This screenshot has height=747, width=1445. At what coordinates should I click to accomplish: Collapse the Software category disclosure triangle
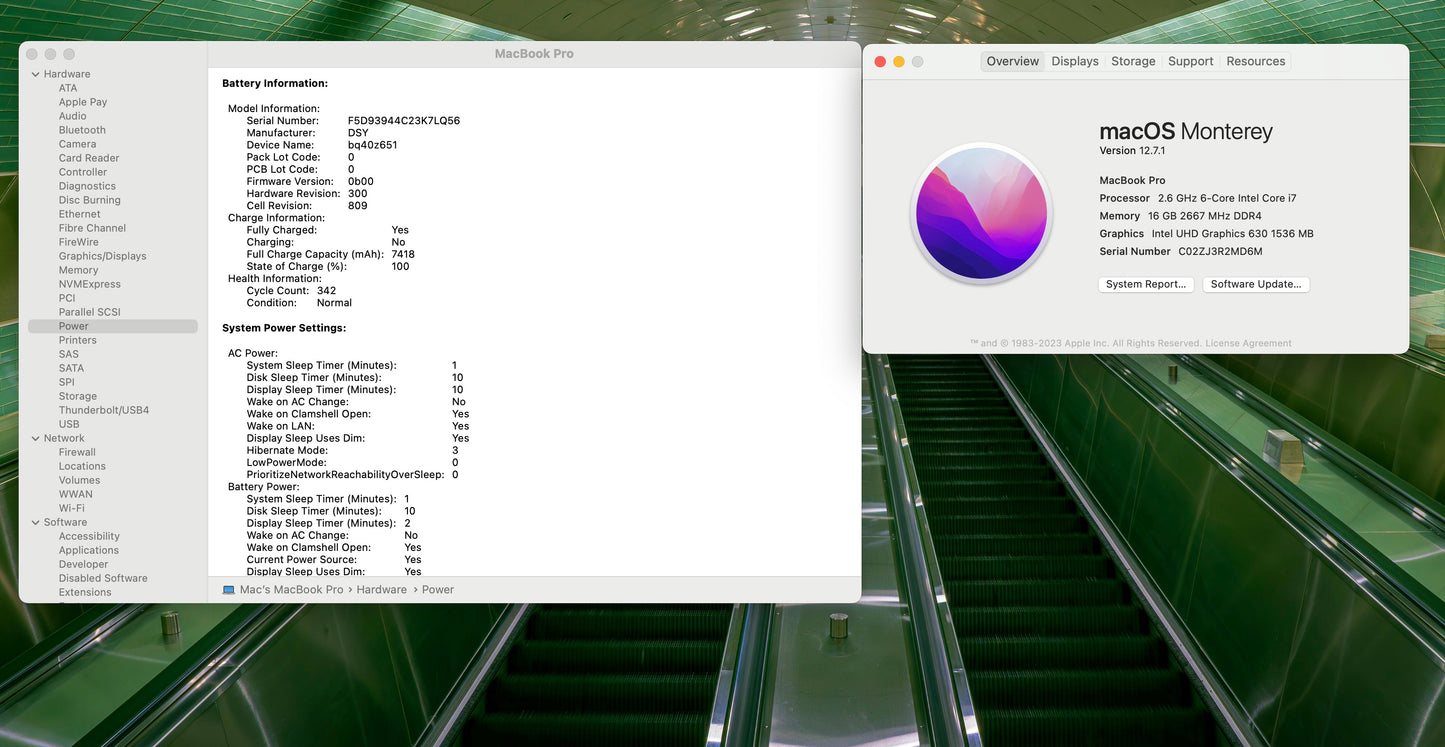coord(36,522)
